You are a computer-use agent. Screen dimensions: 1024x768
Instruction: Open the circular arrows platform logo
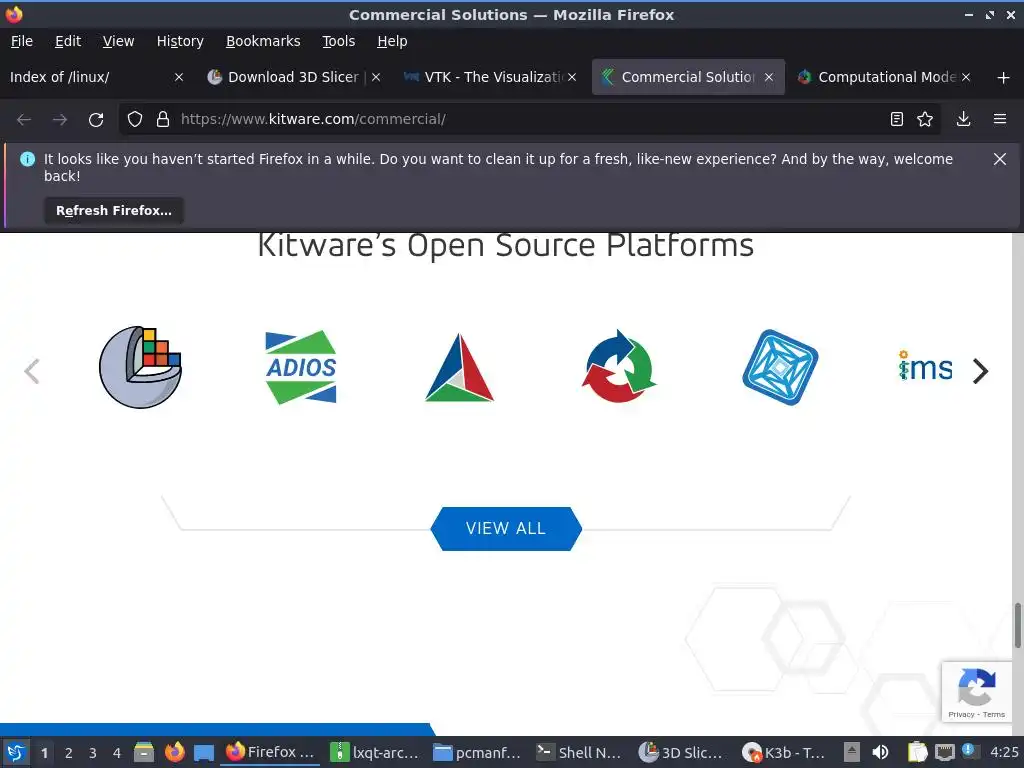pos(619,367)
